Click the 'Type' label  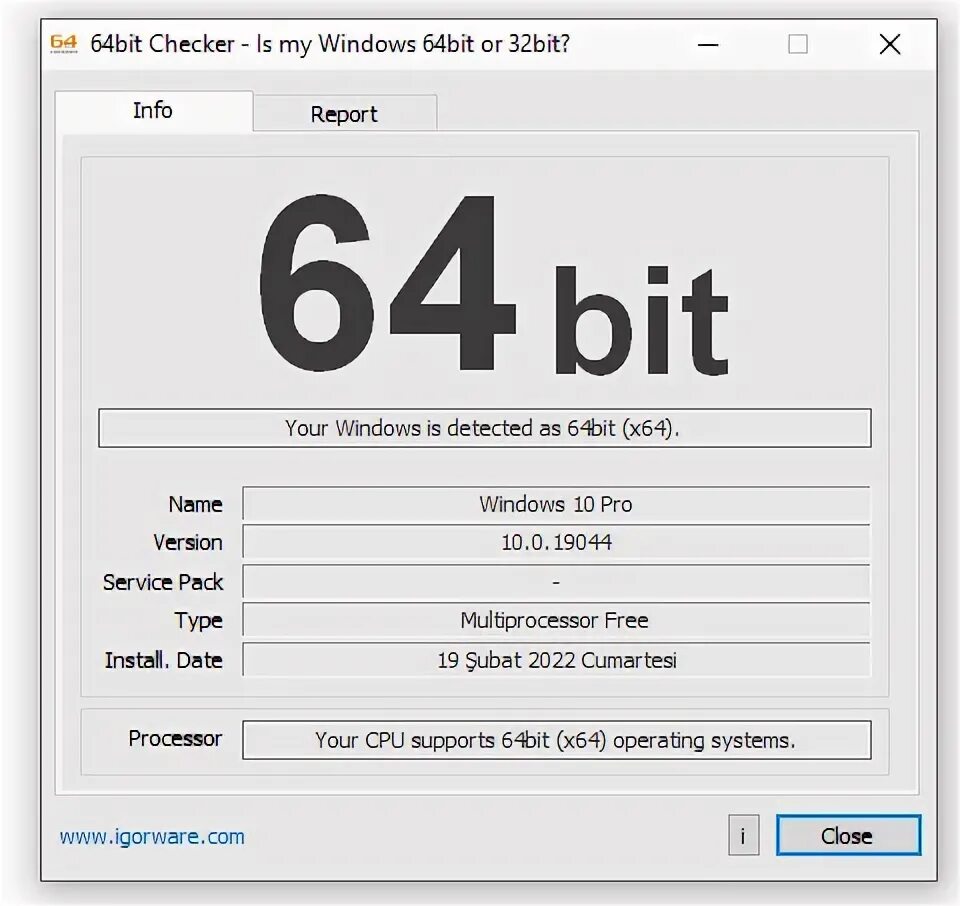pyautogui.click(x=198, y=621)
